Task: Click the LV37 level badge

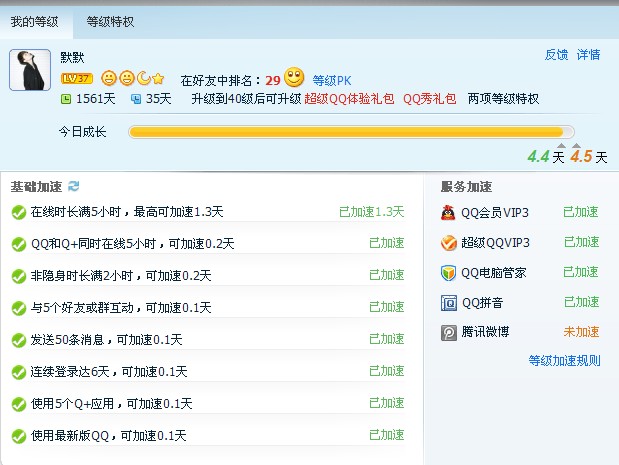Action: (77, 78)
